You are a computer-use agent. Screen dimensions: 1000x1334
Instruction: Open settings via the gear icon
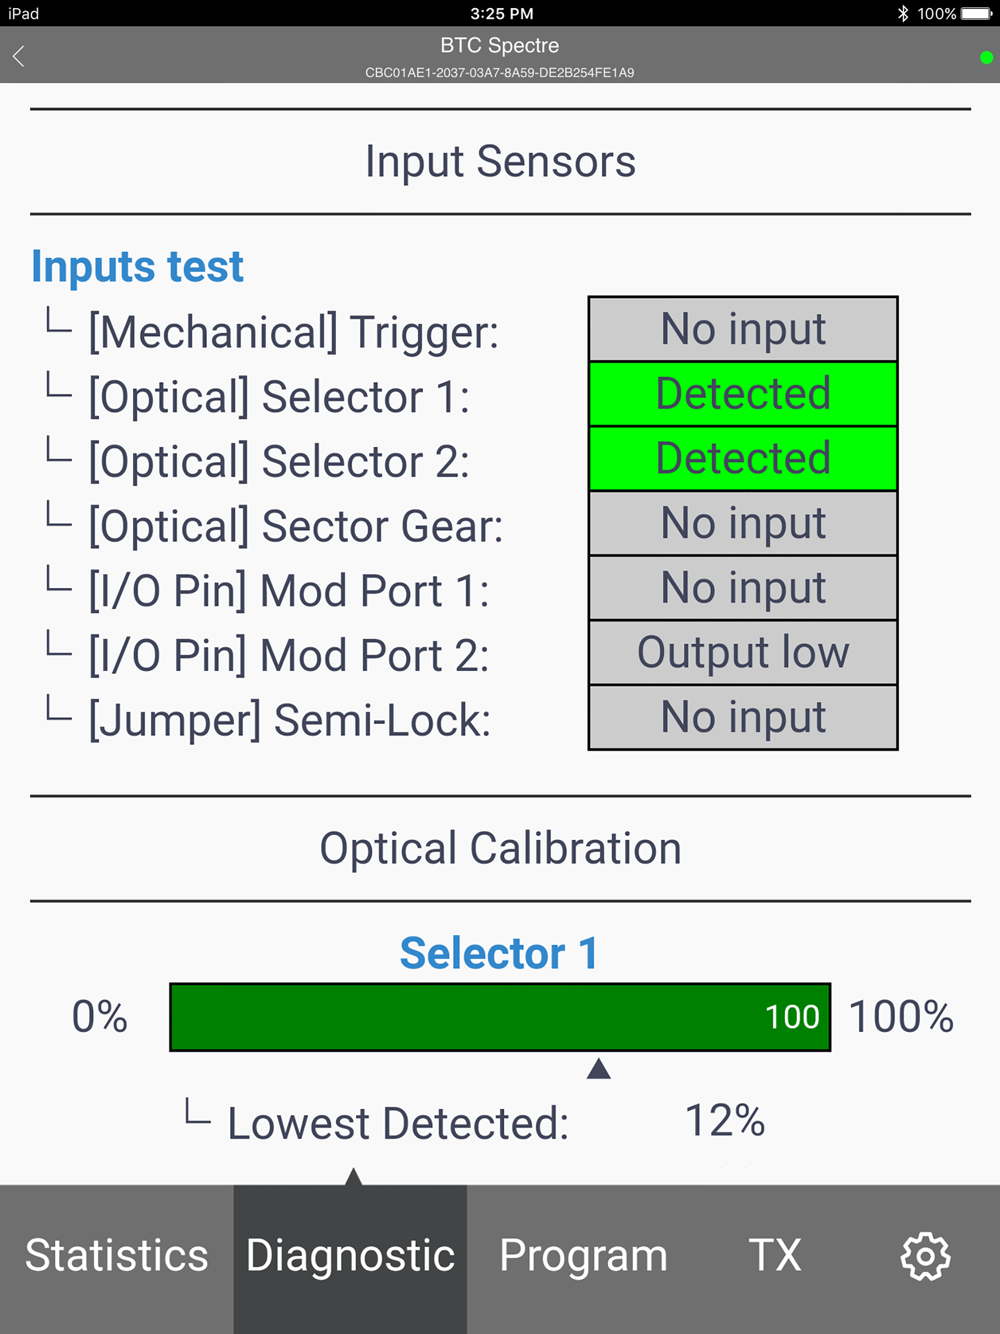click(x=926, y=1256)
